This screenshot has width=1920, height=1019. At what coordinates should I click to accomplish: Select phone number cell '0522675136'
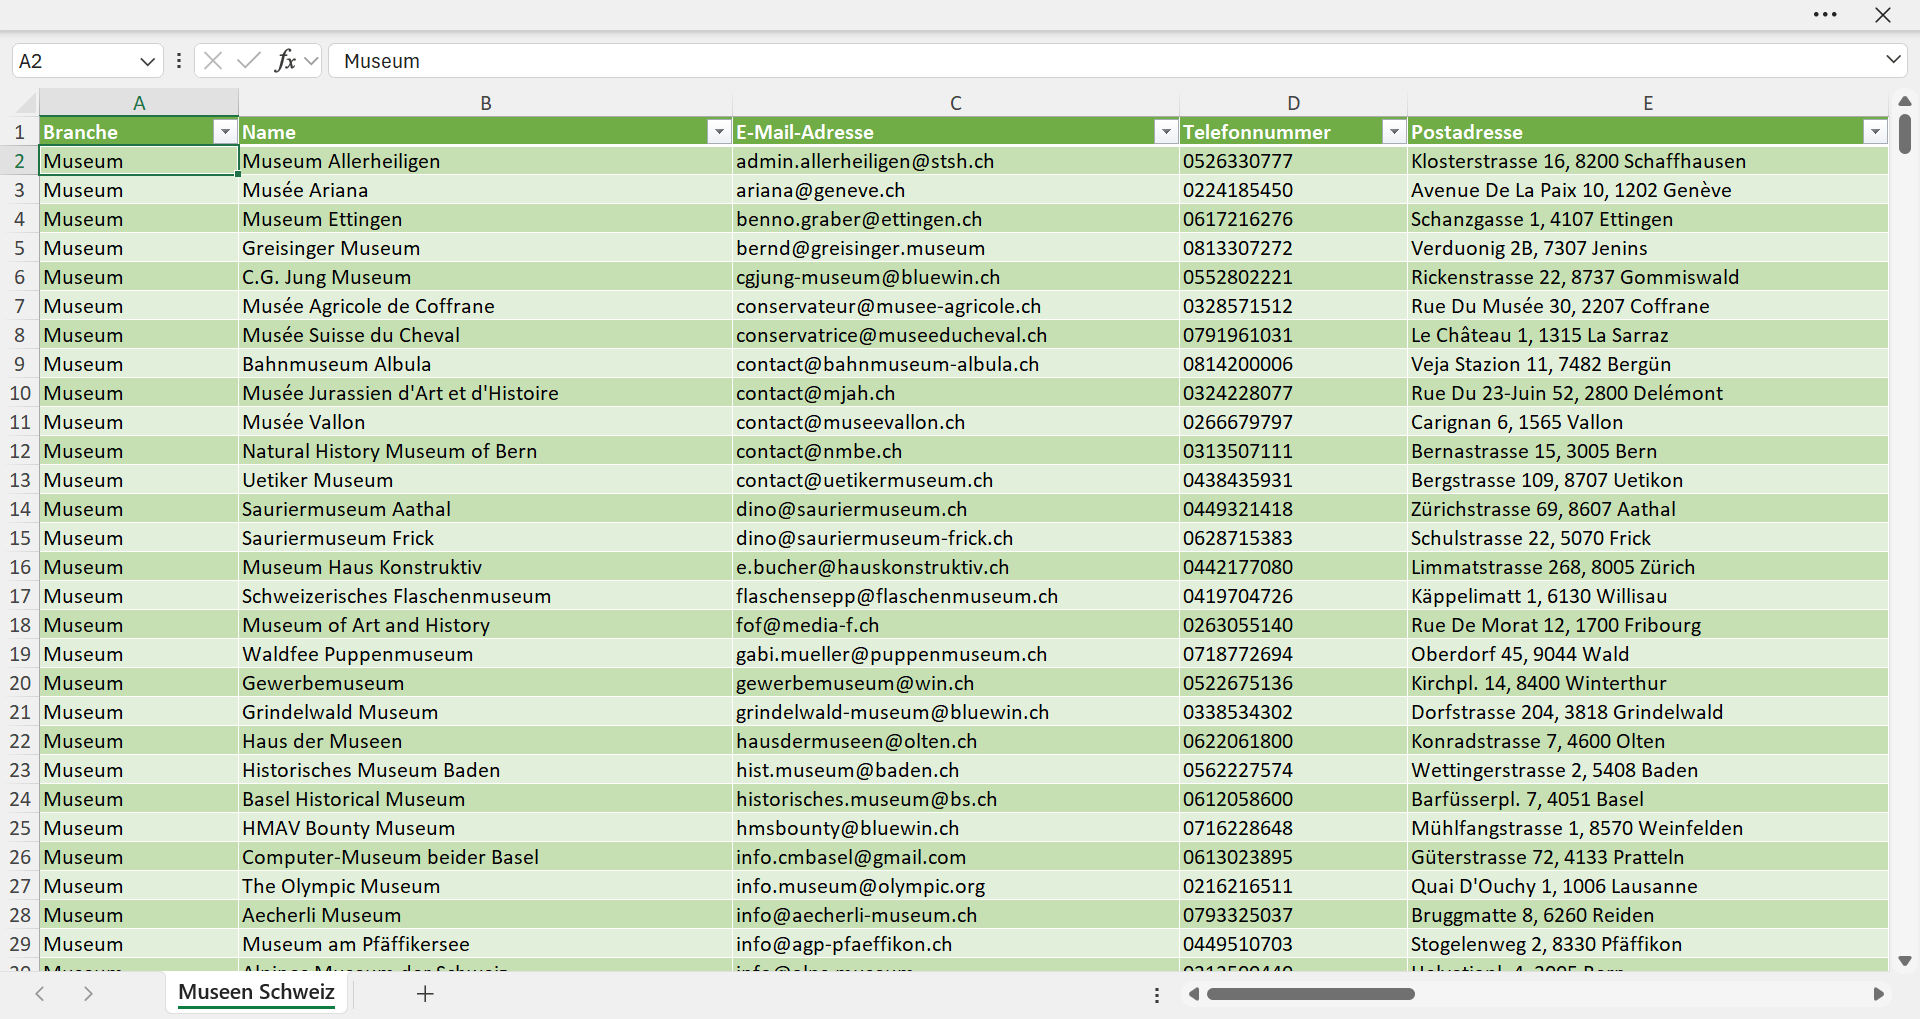pyautogui.click(x=1294, y=683)
